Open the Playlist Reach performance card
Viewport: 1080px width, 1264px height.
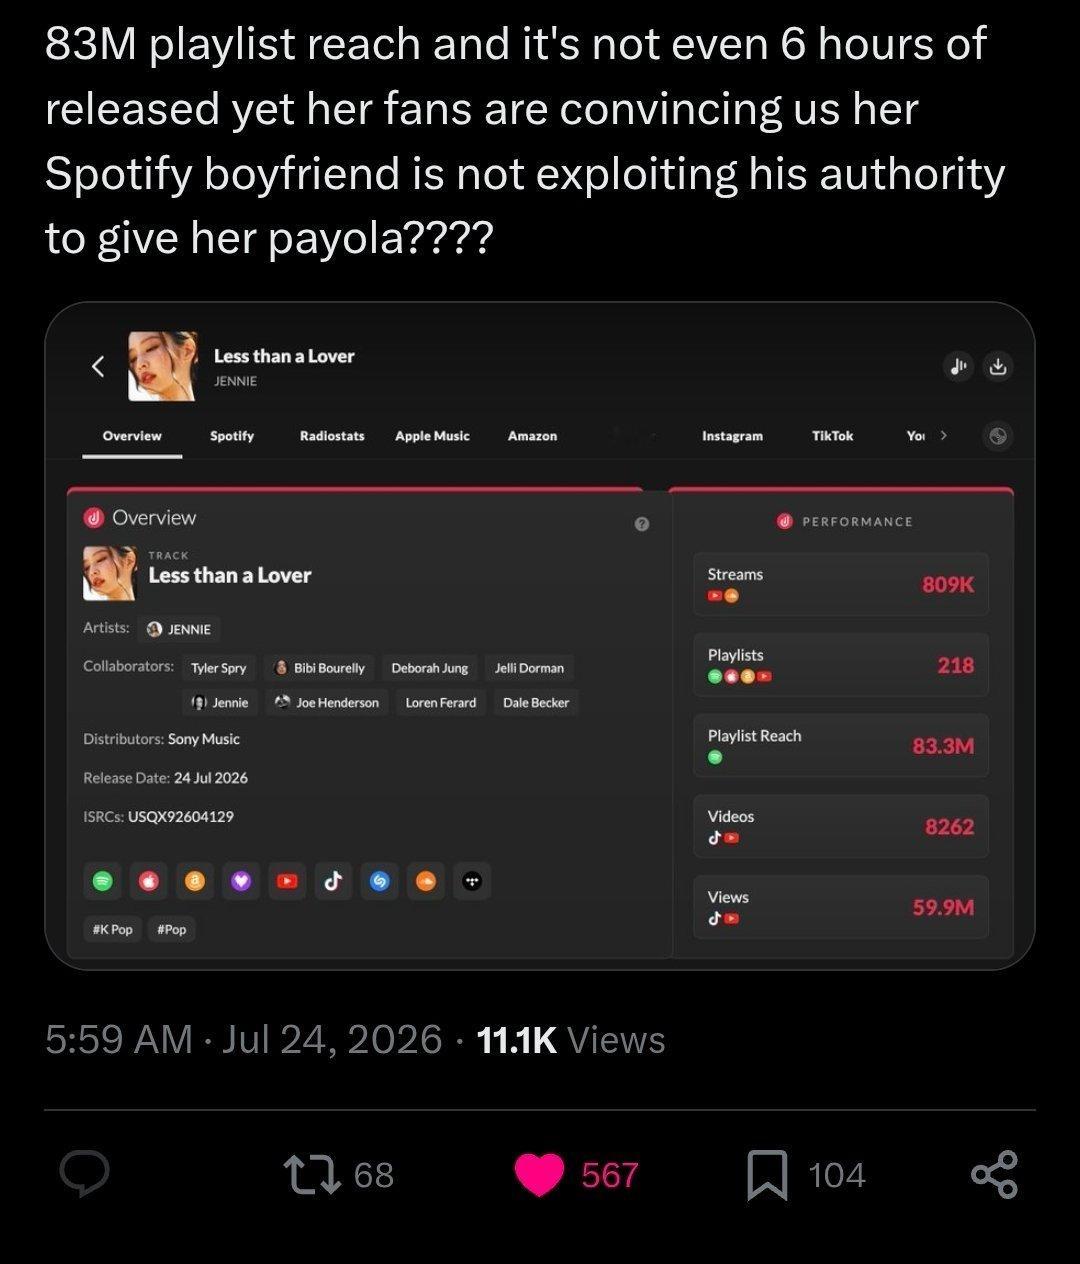[841, 746]
